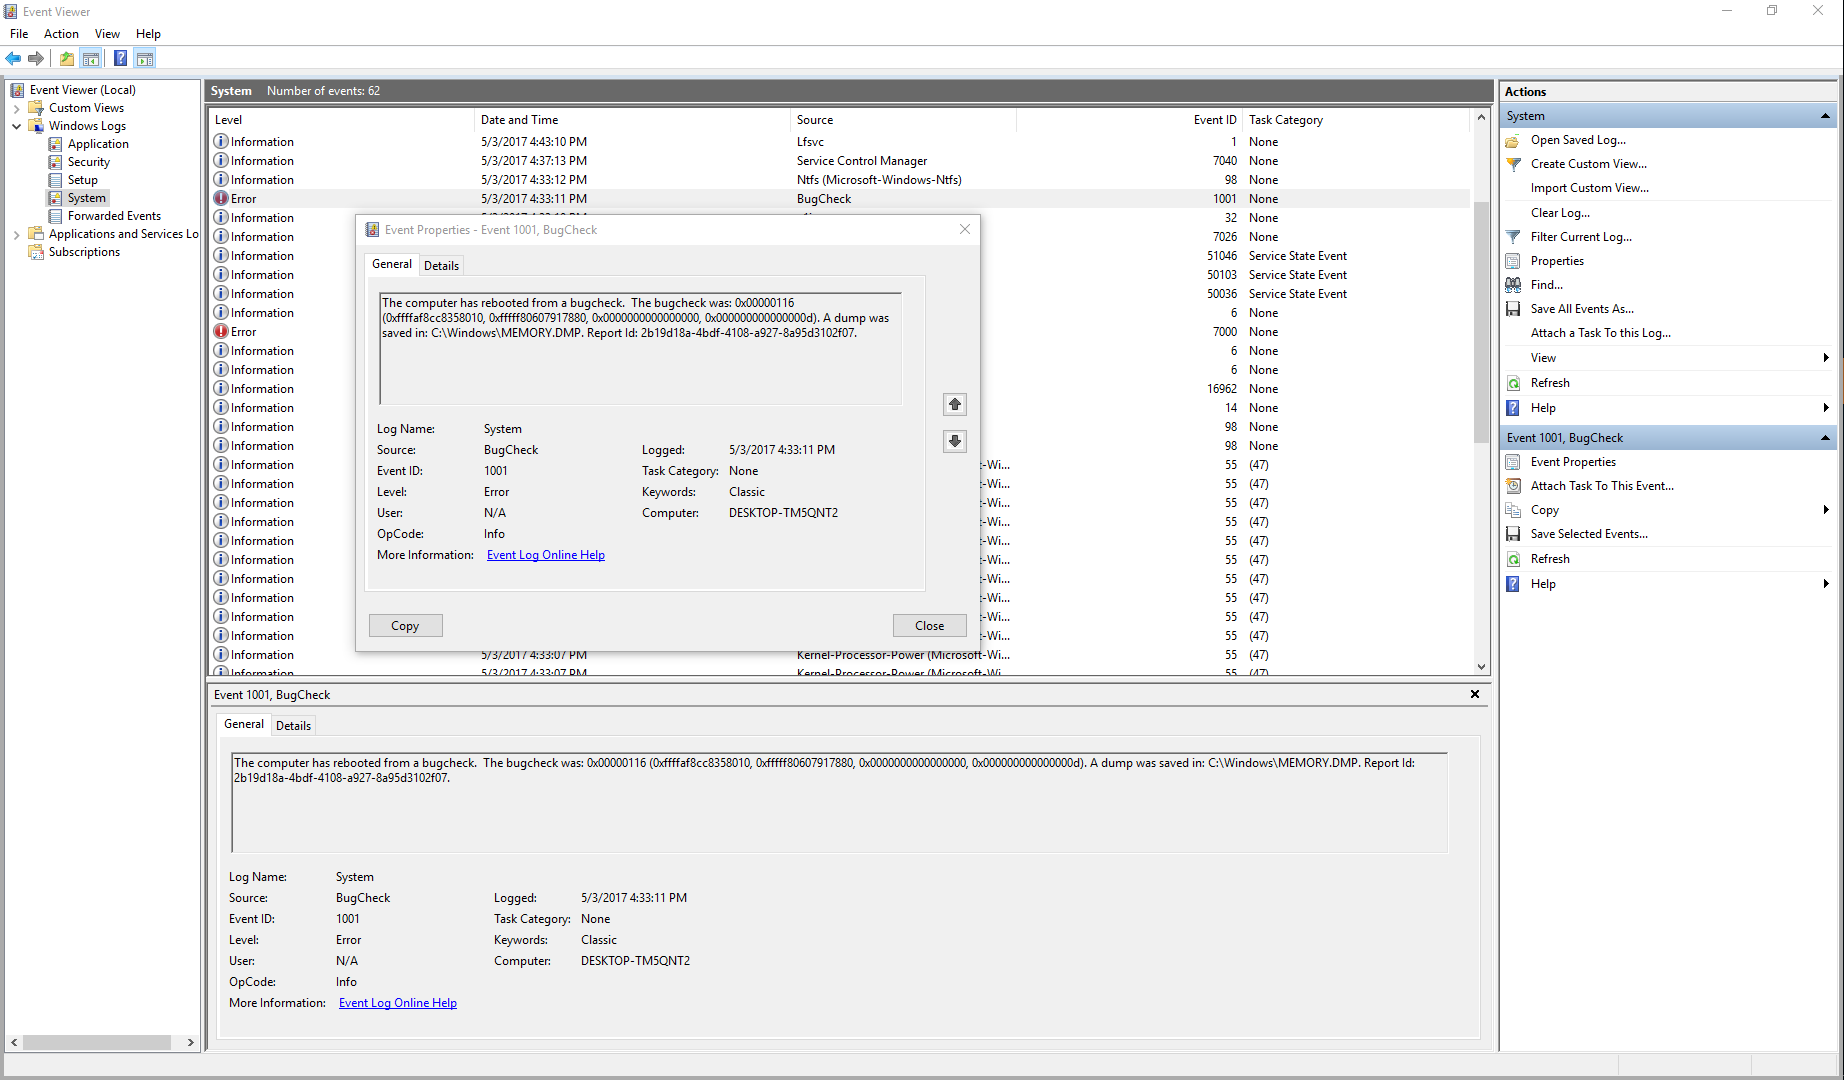
Task: Click the BugCheck Error row red icon
Action: tap(221, 199)
